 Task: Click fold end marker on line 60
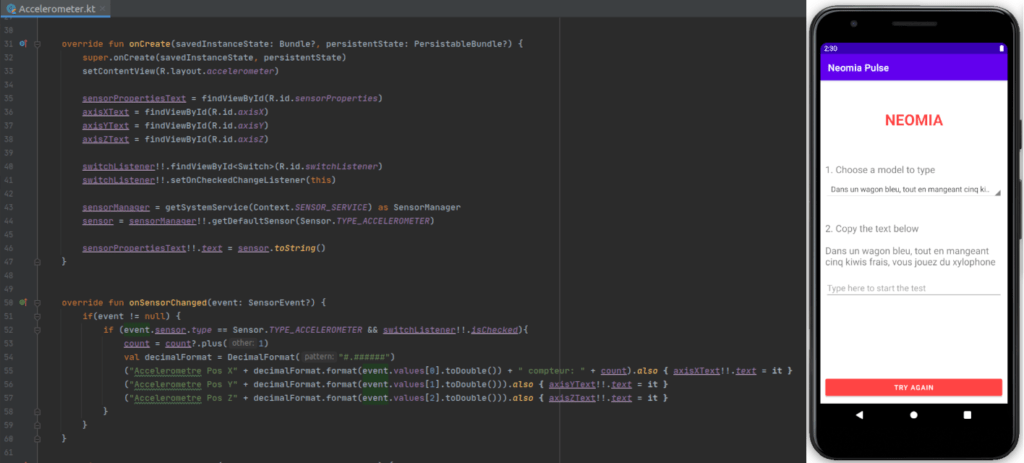(x=37, y=439)
